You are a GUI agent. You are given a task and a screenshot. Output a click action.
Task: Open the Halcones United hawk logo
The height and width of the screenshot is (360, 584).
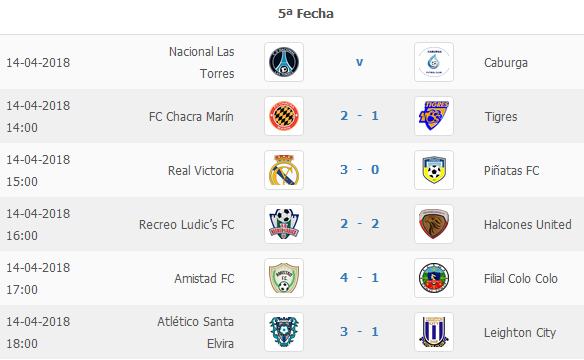tap(434, 224)
